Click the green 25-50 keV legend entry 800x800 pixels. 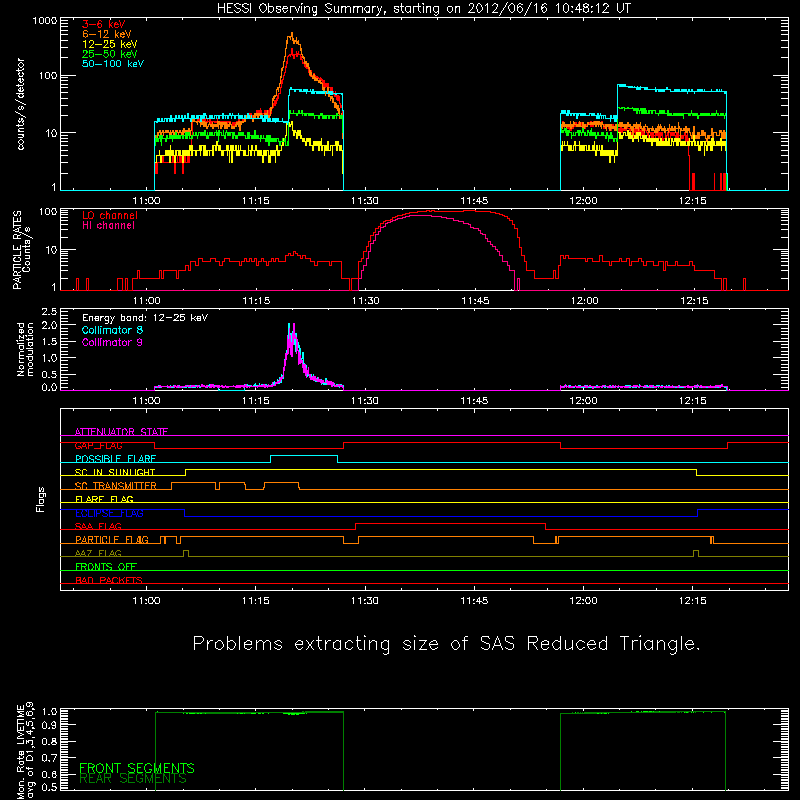click(110, 54)
